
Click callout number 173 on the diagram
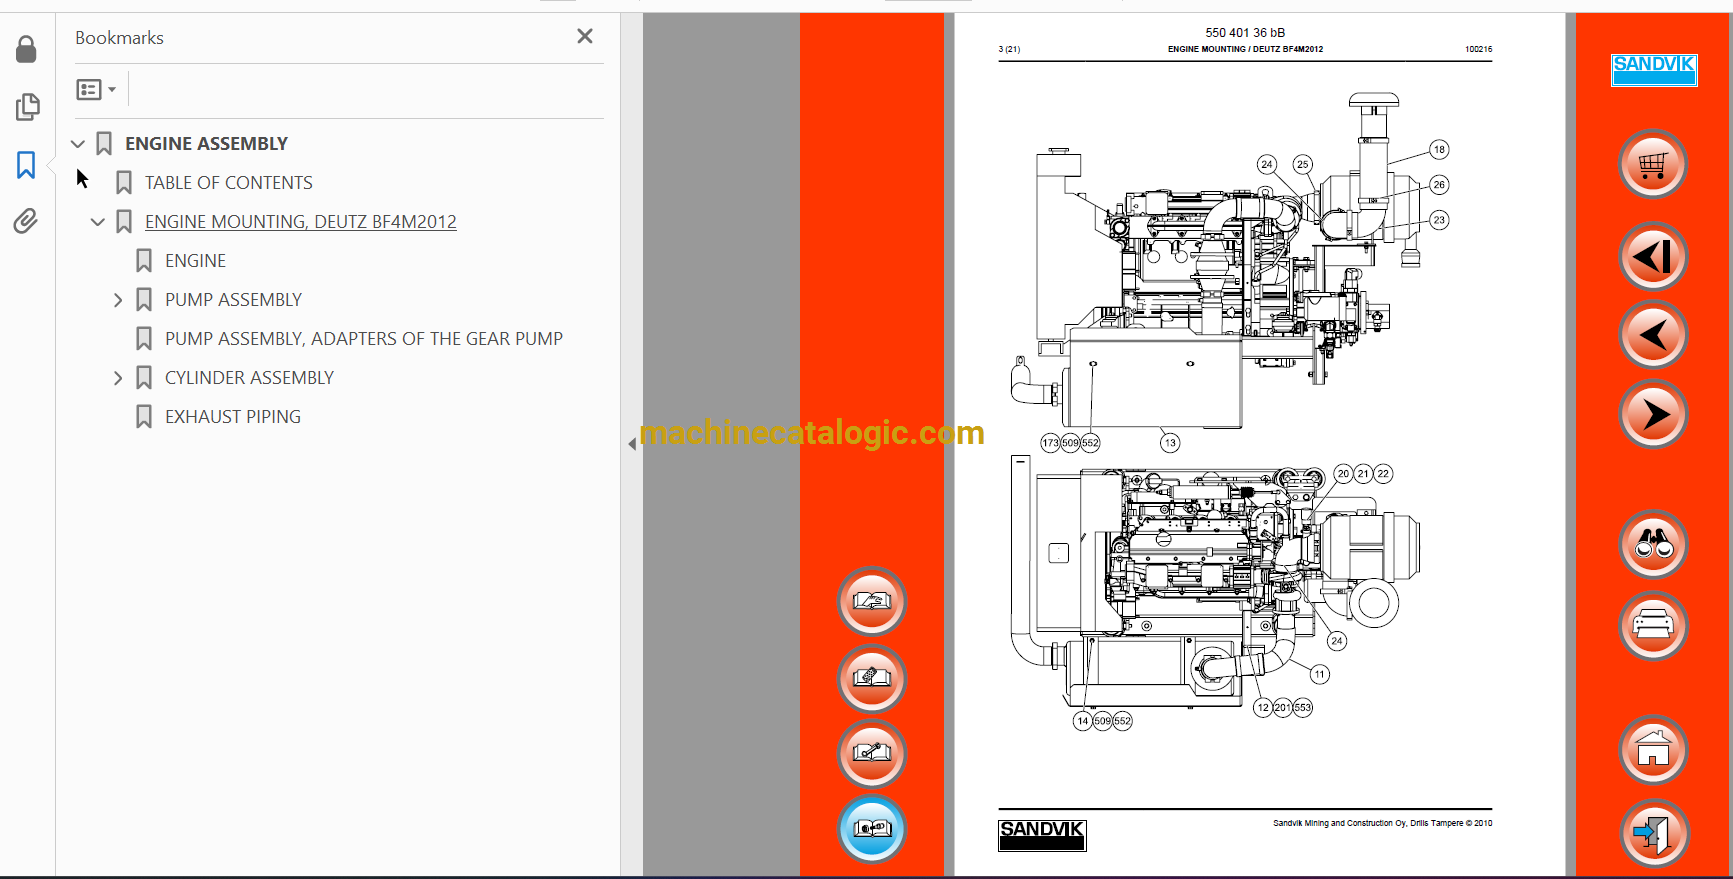coord(1050,443)
